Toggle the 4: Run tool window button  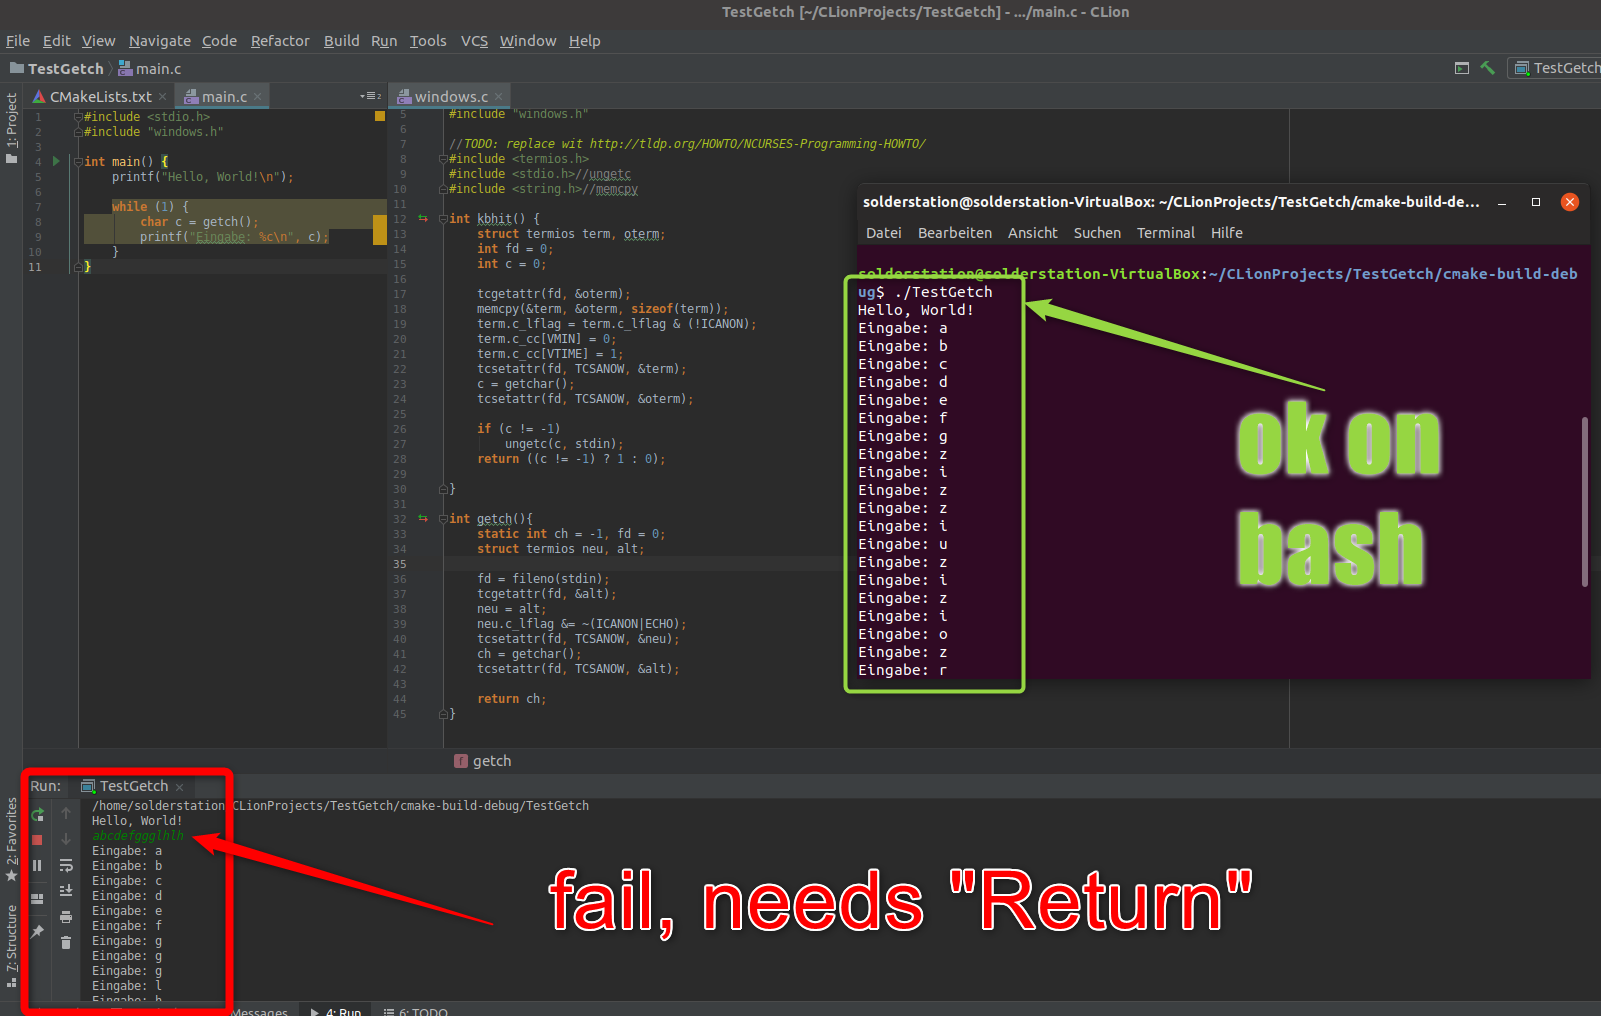[x=336, y=1011]
